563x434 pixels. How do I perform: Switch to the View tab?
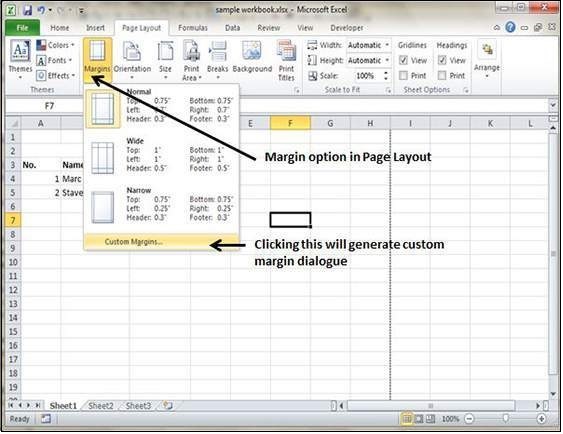click(x=305, y=28)
